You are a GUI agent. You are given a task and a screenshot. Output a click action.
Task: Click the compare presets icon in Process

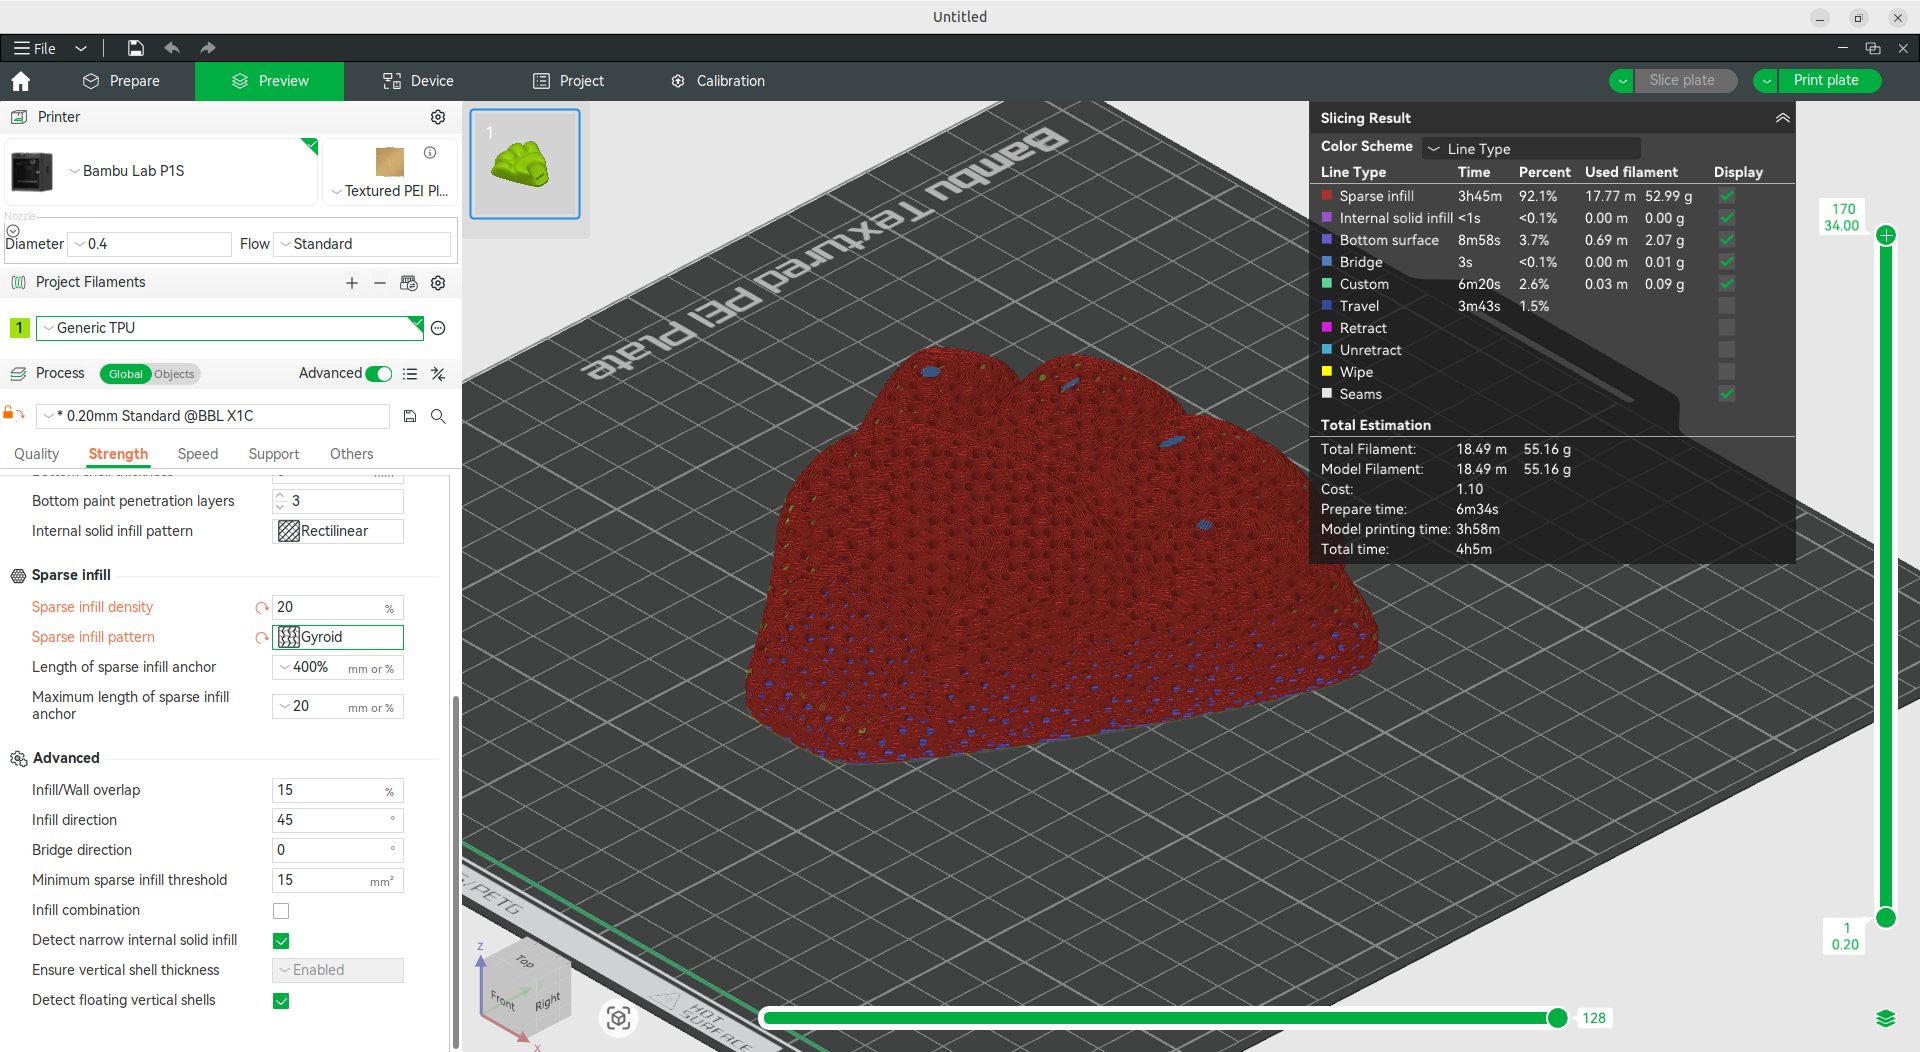click(438, 374)
